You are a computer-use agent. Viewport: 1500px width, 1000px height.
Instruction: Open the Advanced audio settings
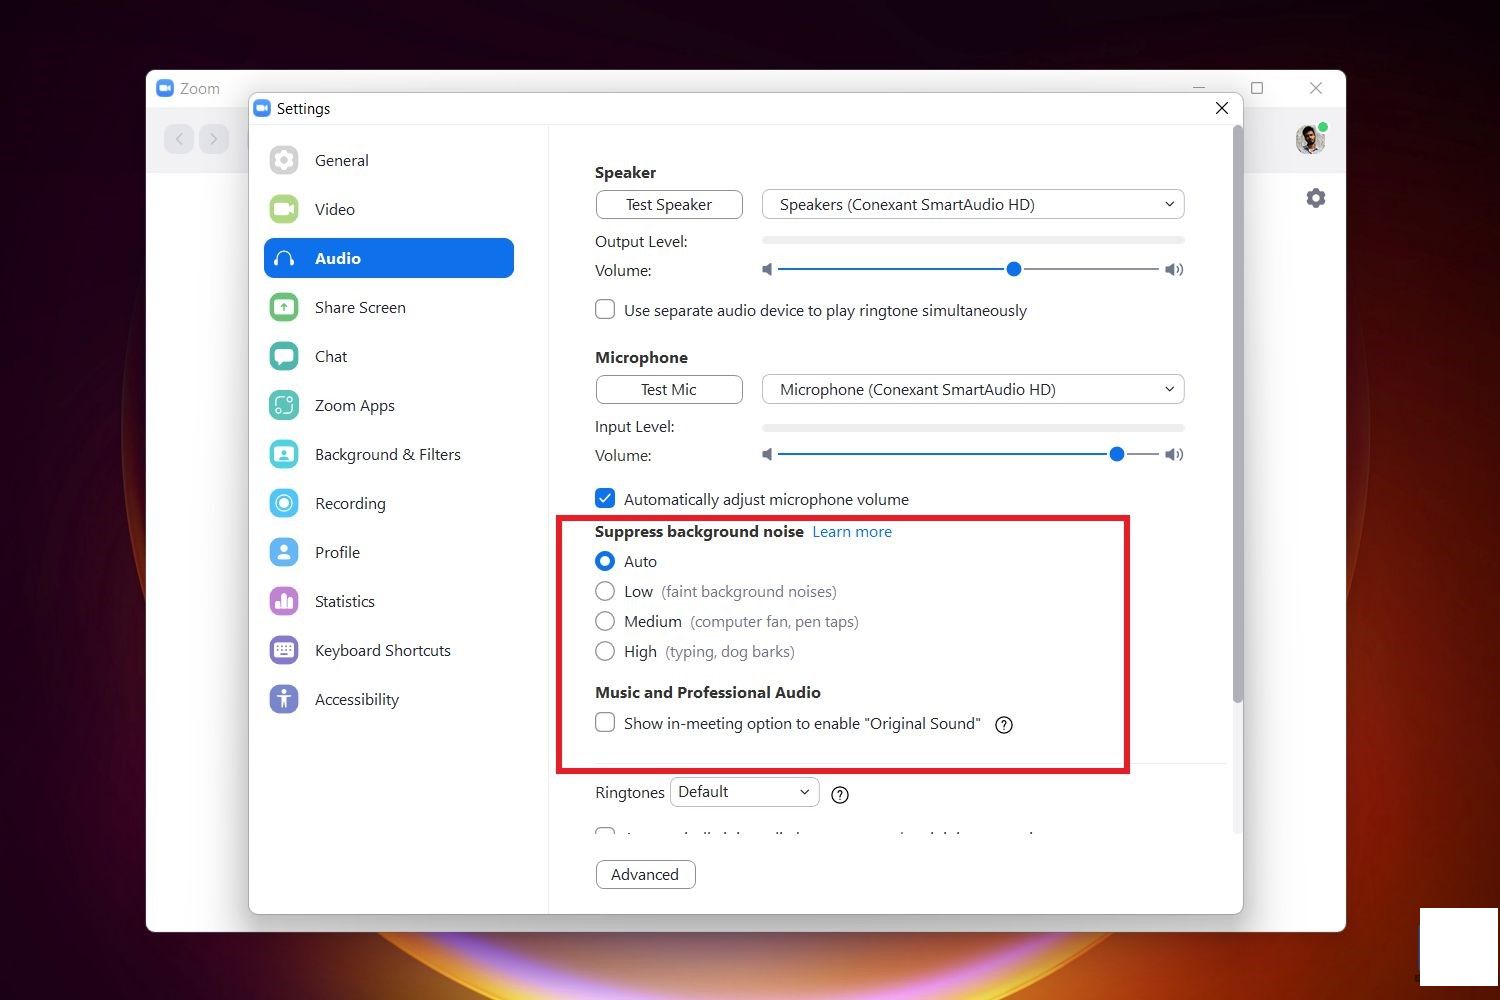tap(645, 874)
